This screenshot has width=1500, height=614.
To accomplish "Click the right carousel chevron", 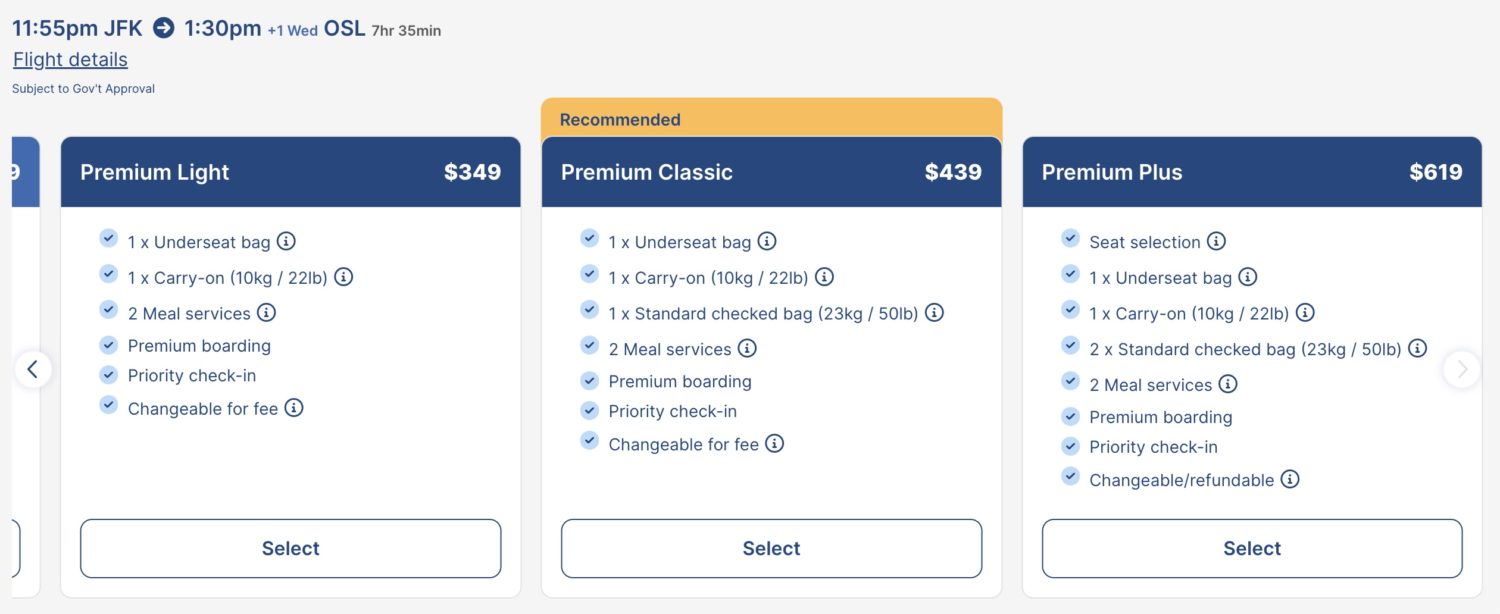I will point(1462,369).
